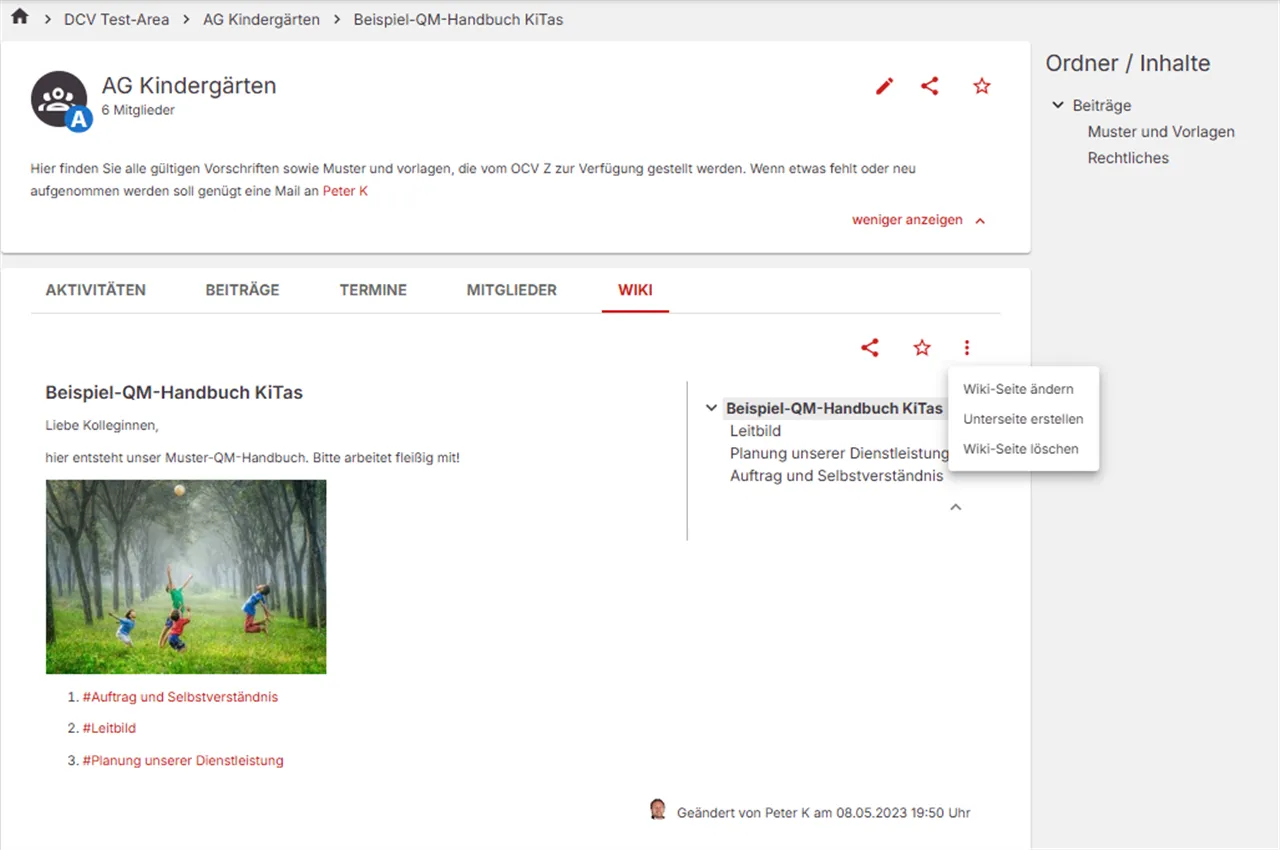This screenshot has width=1280, height=850.
Task: Favorite the AG Kindergärten group star
Action: tap(982, 86)
